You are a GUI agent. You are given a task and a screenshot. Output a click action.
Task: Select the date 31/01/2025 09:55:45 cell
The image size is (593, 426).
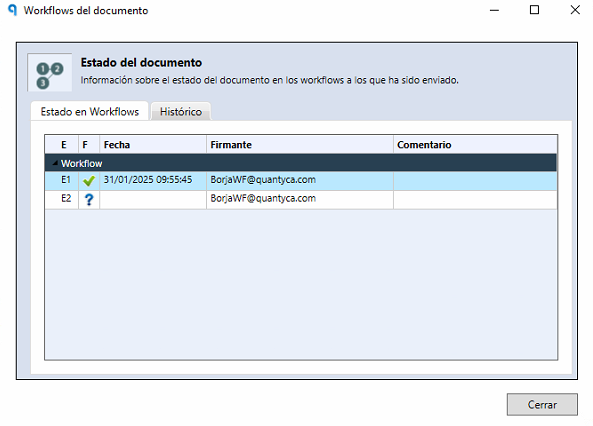[153, 180]
